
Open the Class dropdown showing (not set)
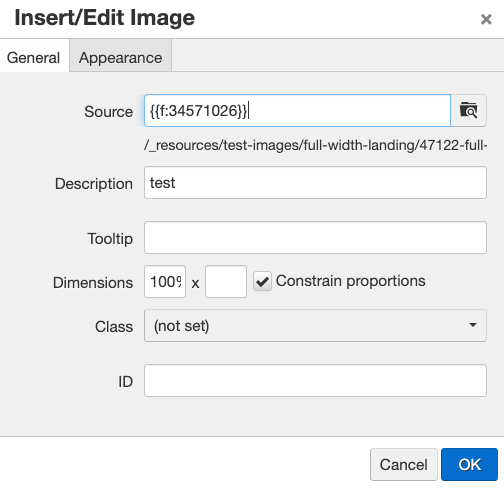315,326
